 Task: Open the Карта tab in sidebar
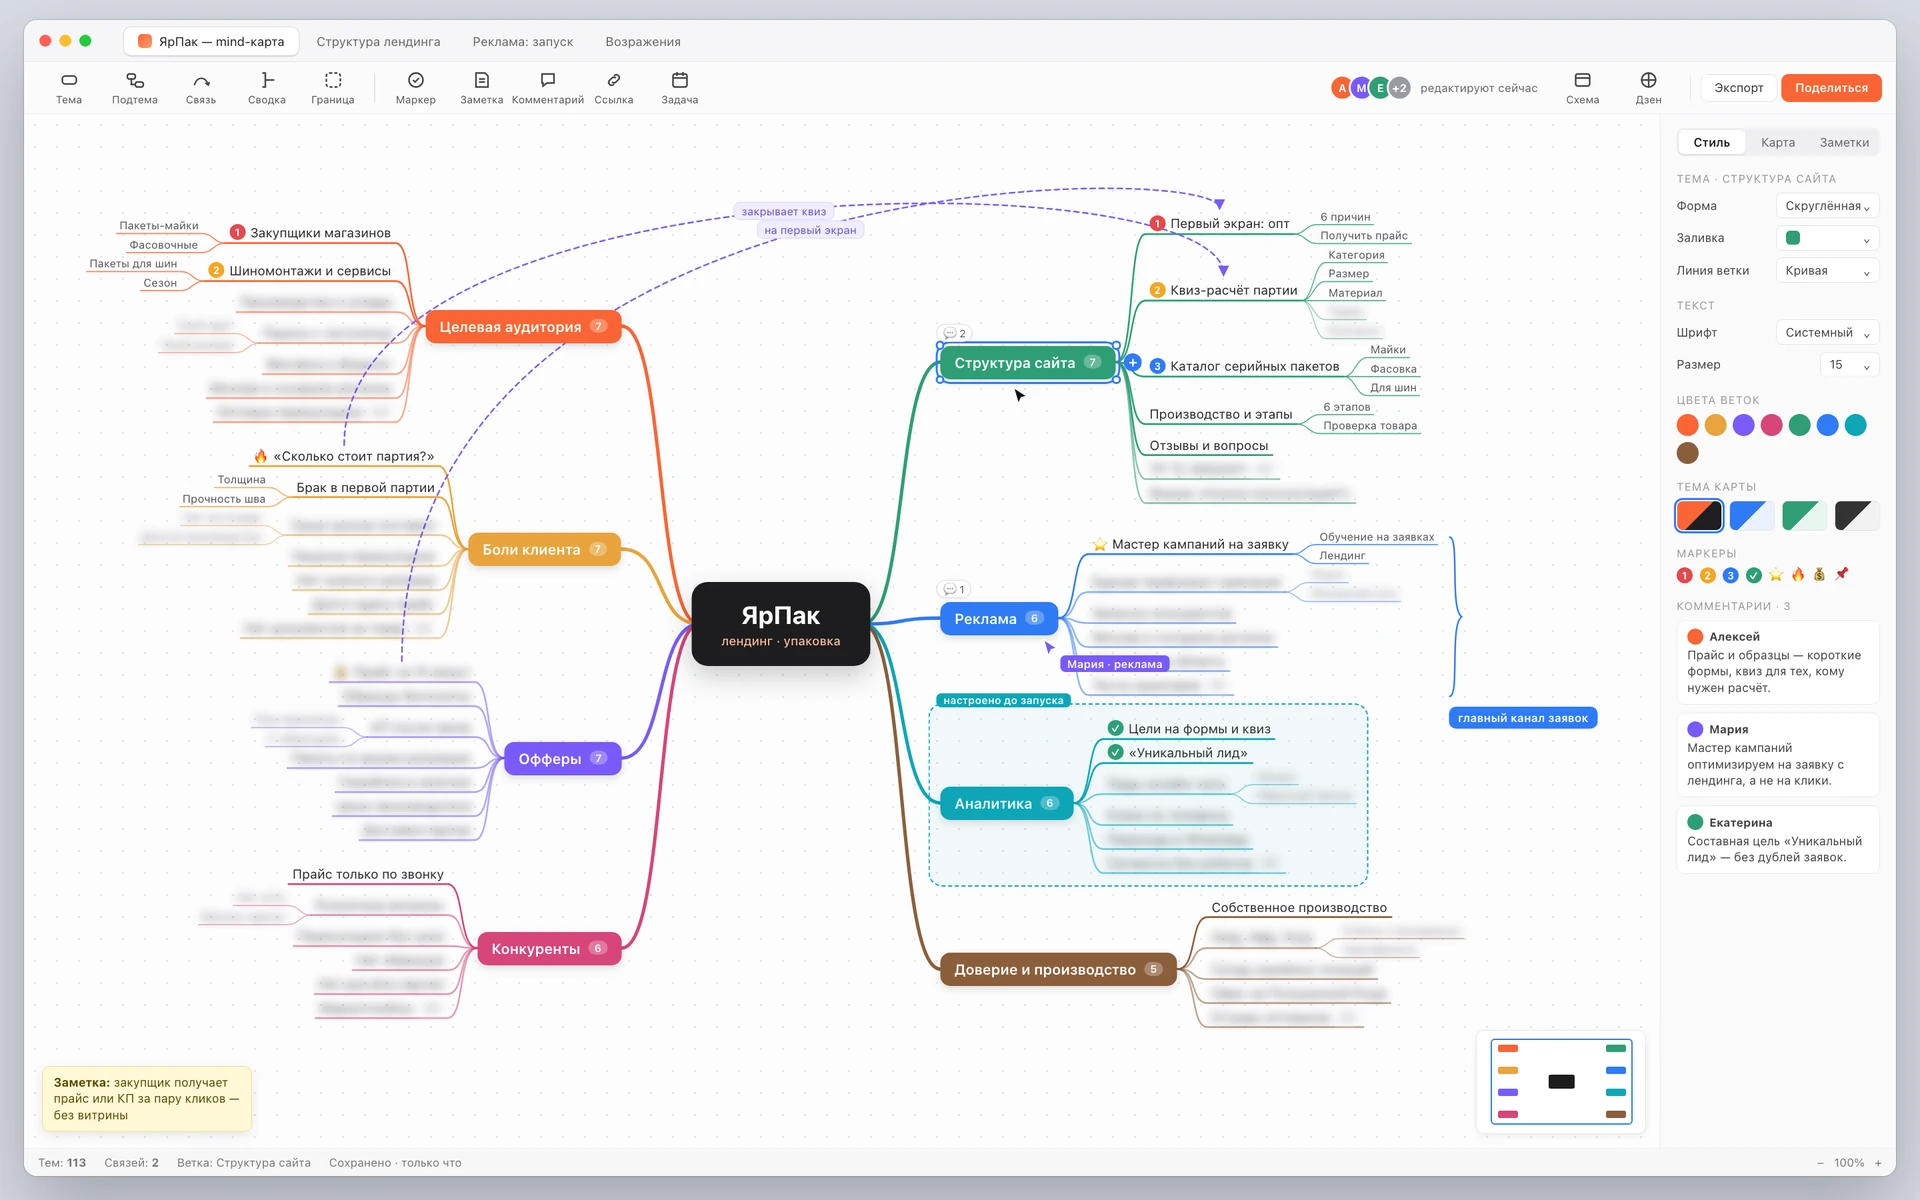click(x=1778, y=142)
